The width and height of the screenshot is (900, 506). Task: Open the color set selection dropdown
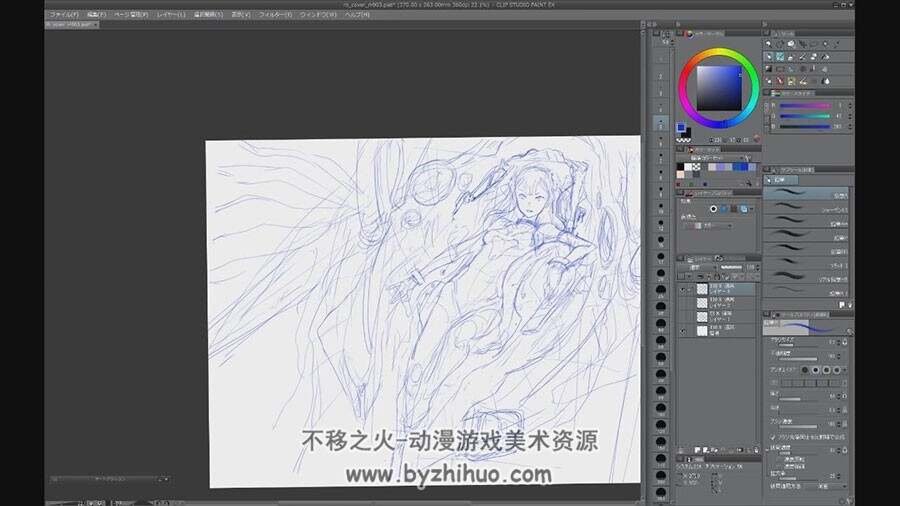[x=716, y=158]
